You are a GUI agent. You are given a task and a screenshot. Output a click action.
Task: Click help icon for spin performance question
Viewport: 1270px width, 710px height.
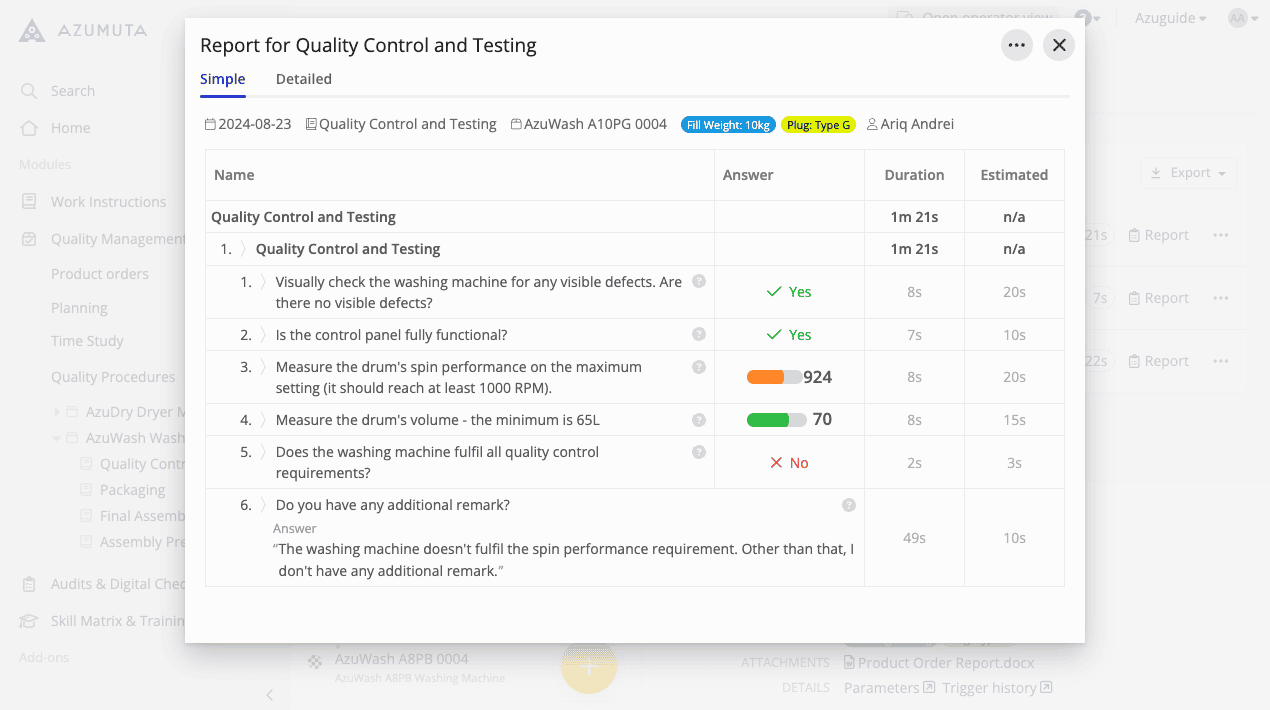(x=699, y=367)
